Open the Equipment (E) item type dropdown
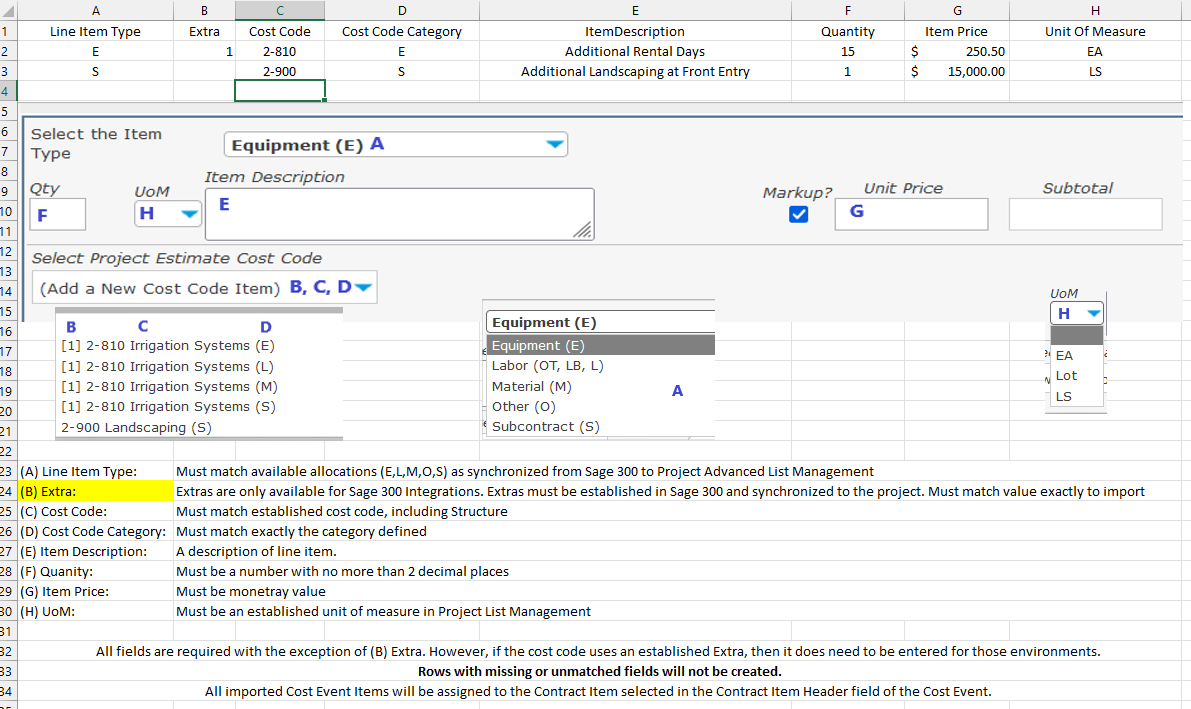Screen dimensions: 1191x709 click(x=396, y=144)
